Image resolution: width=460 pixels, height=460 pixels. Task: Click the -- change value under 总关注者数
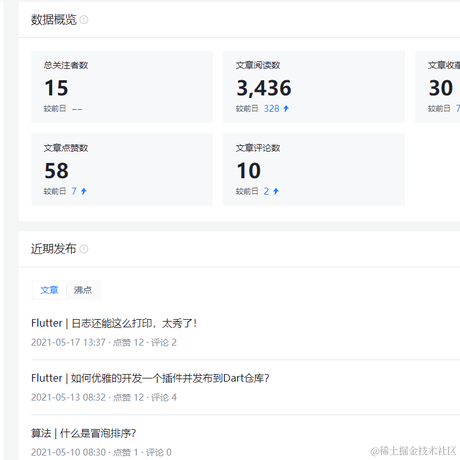click(77, 109)
